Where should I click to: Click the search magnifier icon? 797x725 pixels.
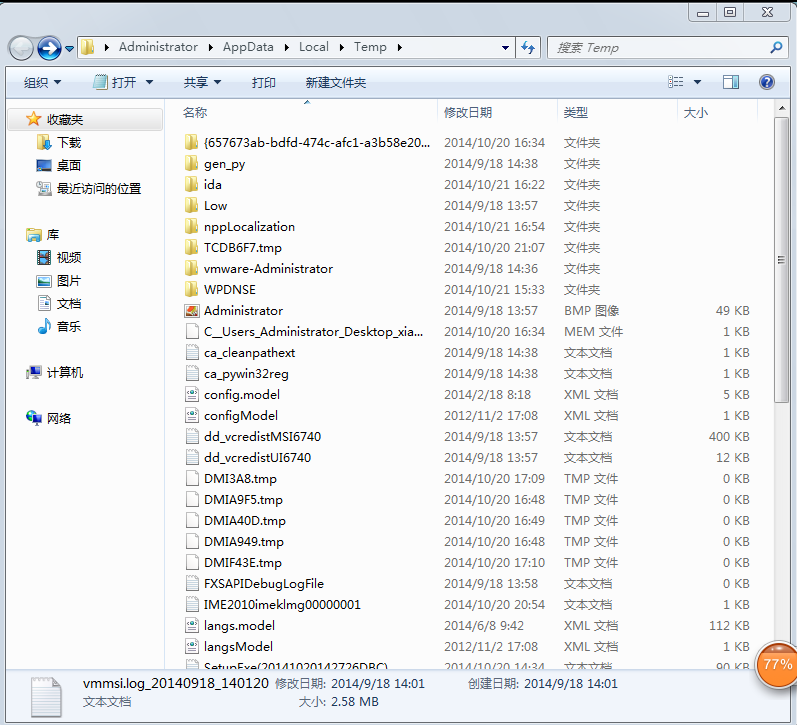pos(776,48)
